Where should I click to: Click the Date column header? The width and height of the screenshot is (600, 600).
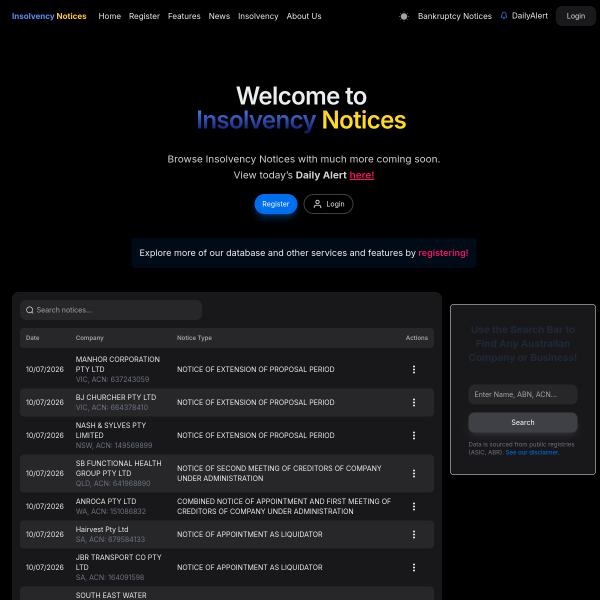coord(33,338)
